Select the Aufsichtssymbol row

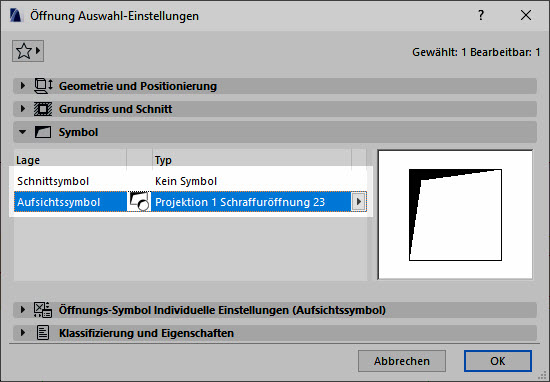[190, 202]
